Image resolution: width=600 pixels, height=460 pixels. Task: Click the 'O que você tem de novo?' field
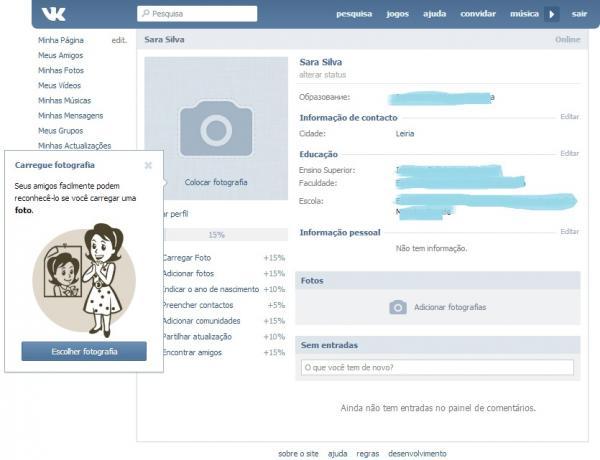click(x=437, y=368)
